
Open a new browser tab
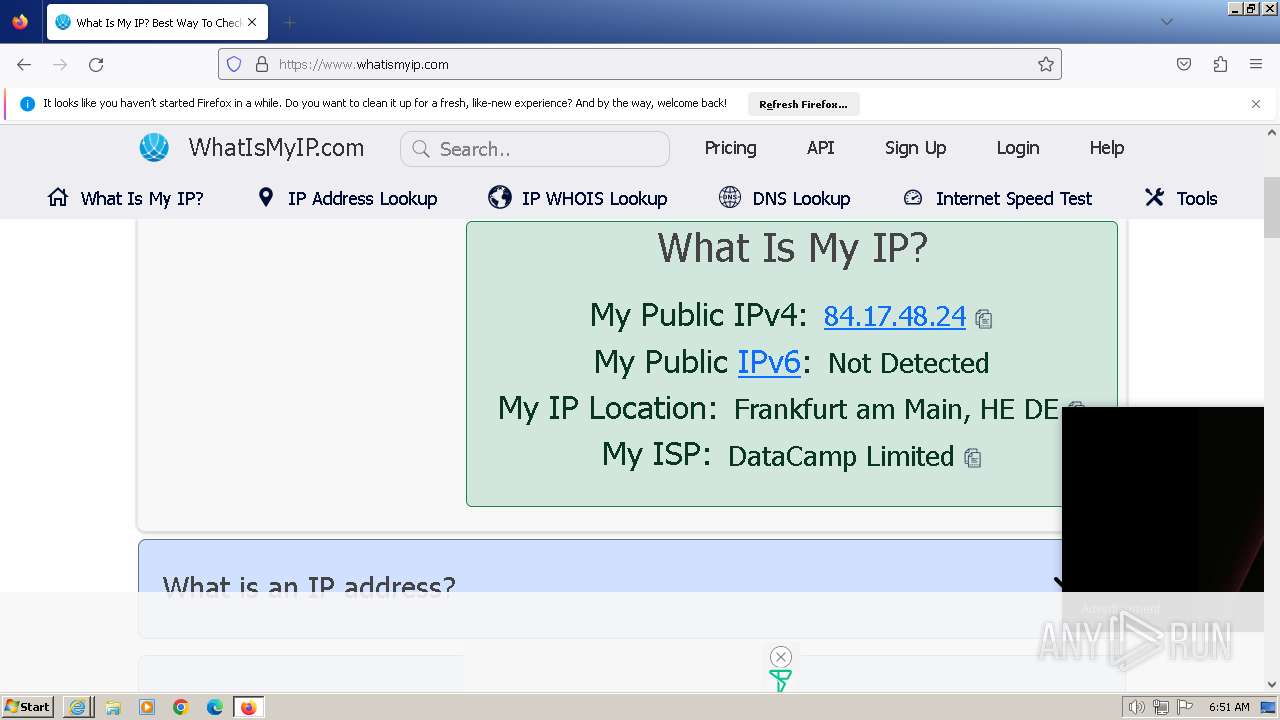coord(289,22)
